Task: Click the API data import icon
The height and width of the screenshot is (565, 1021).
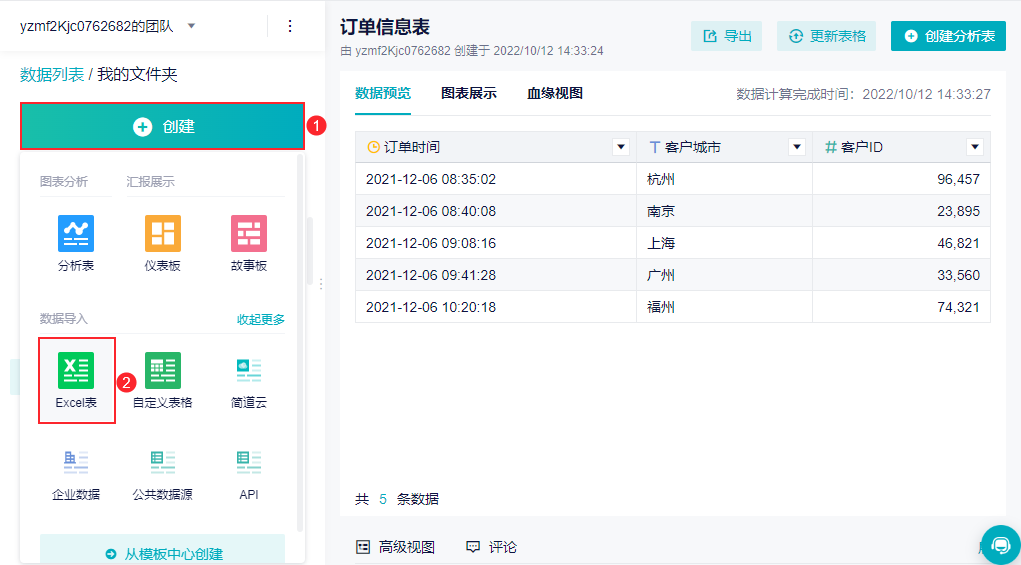Action: point(249,462)
